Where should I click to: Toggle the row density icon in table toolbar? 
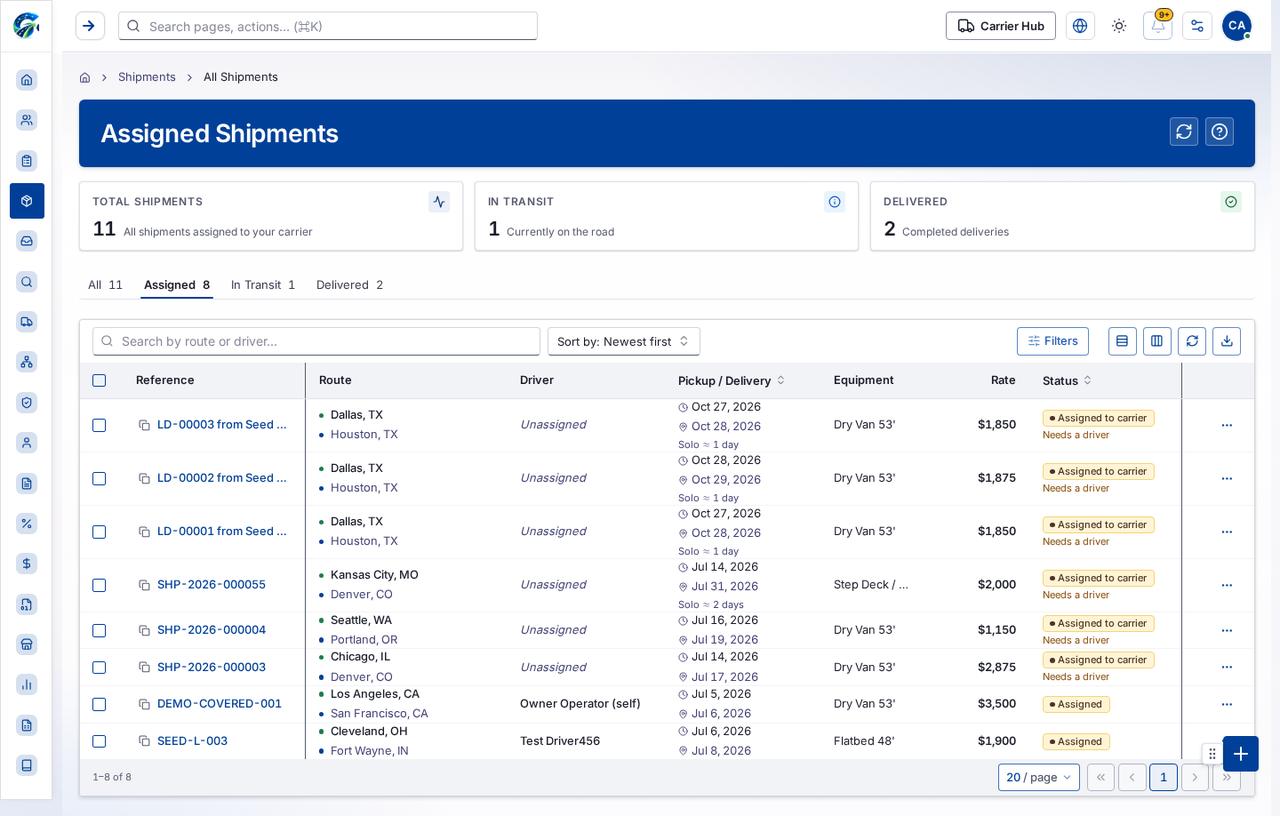(1122, 341)
